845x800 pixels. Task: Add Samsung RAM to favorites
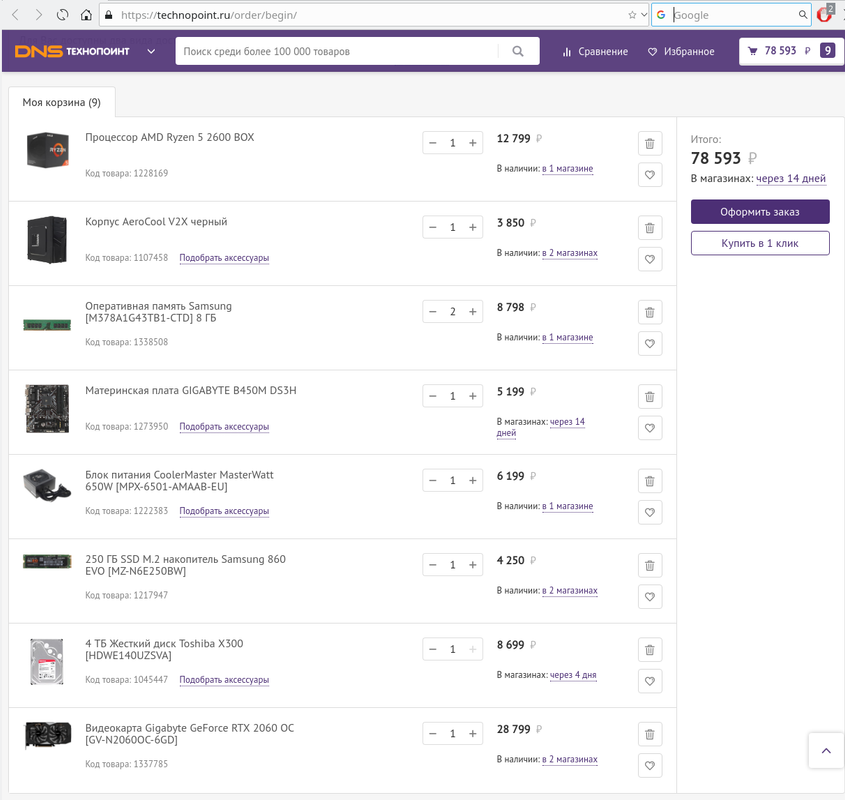pyautogui.click(x=649, y=343)
